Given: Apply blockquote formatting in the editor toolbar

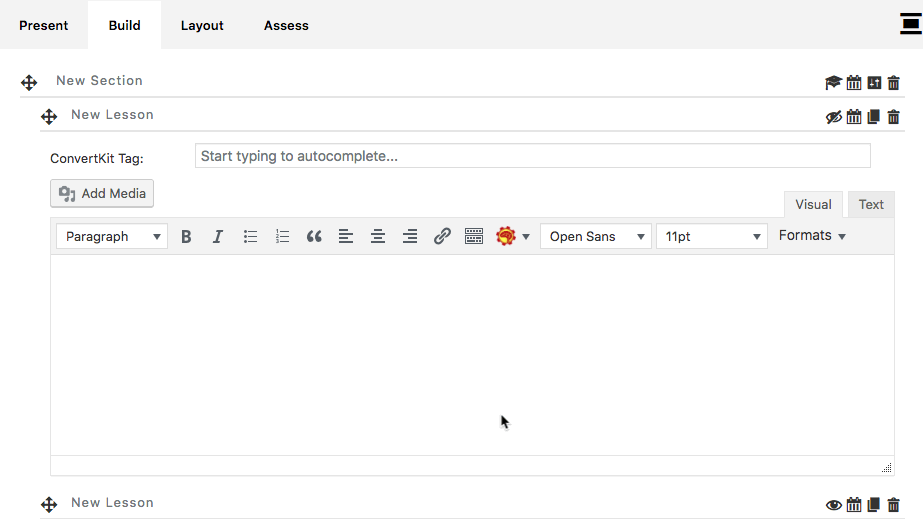Looking at the screenshot, I should [314, 237].
